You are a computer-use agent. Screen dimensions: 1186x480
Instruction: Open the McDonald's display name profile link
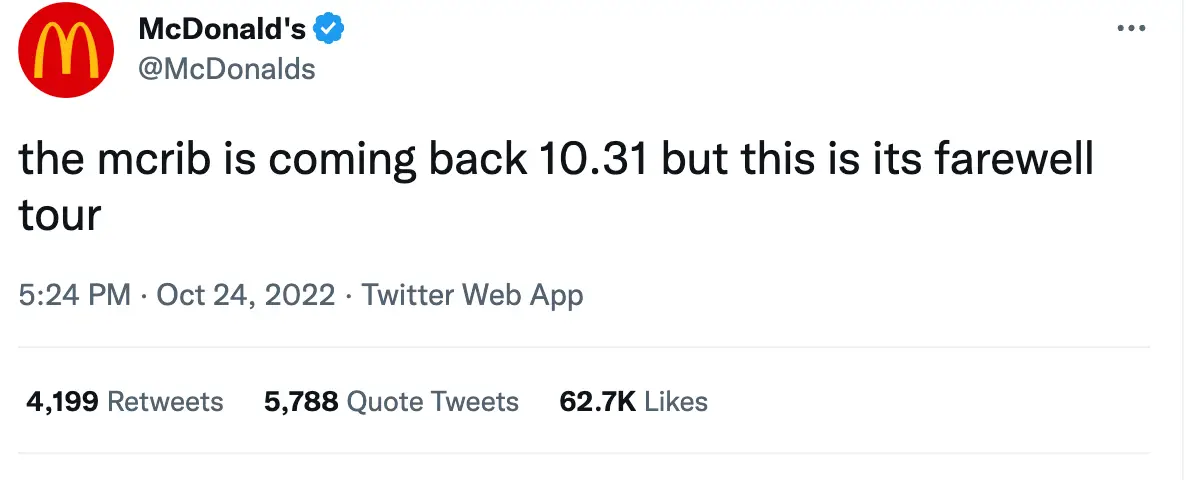[221, 30]
